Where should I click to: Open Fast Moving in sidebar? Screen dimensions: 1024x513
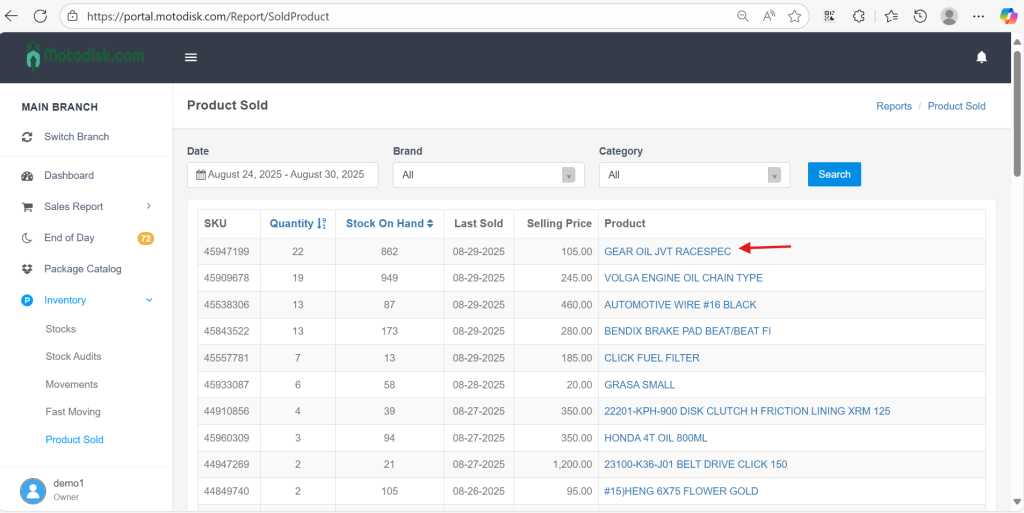click(x=73, y=412)
